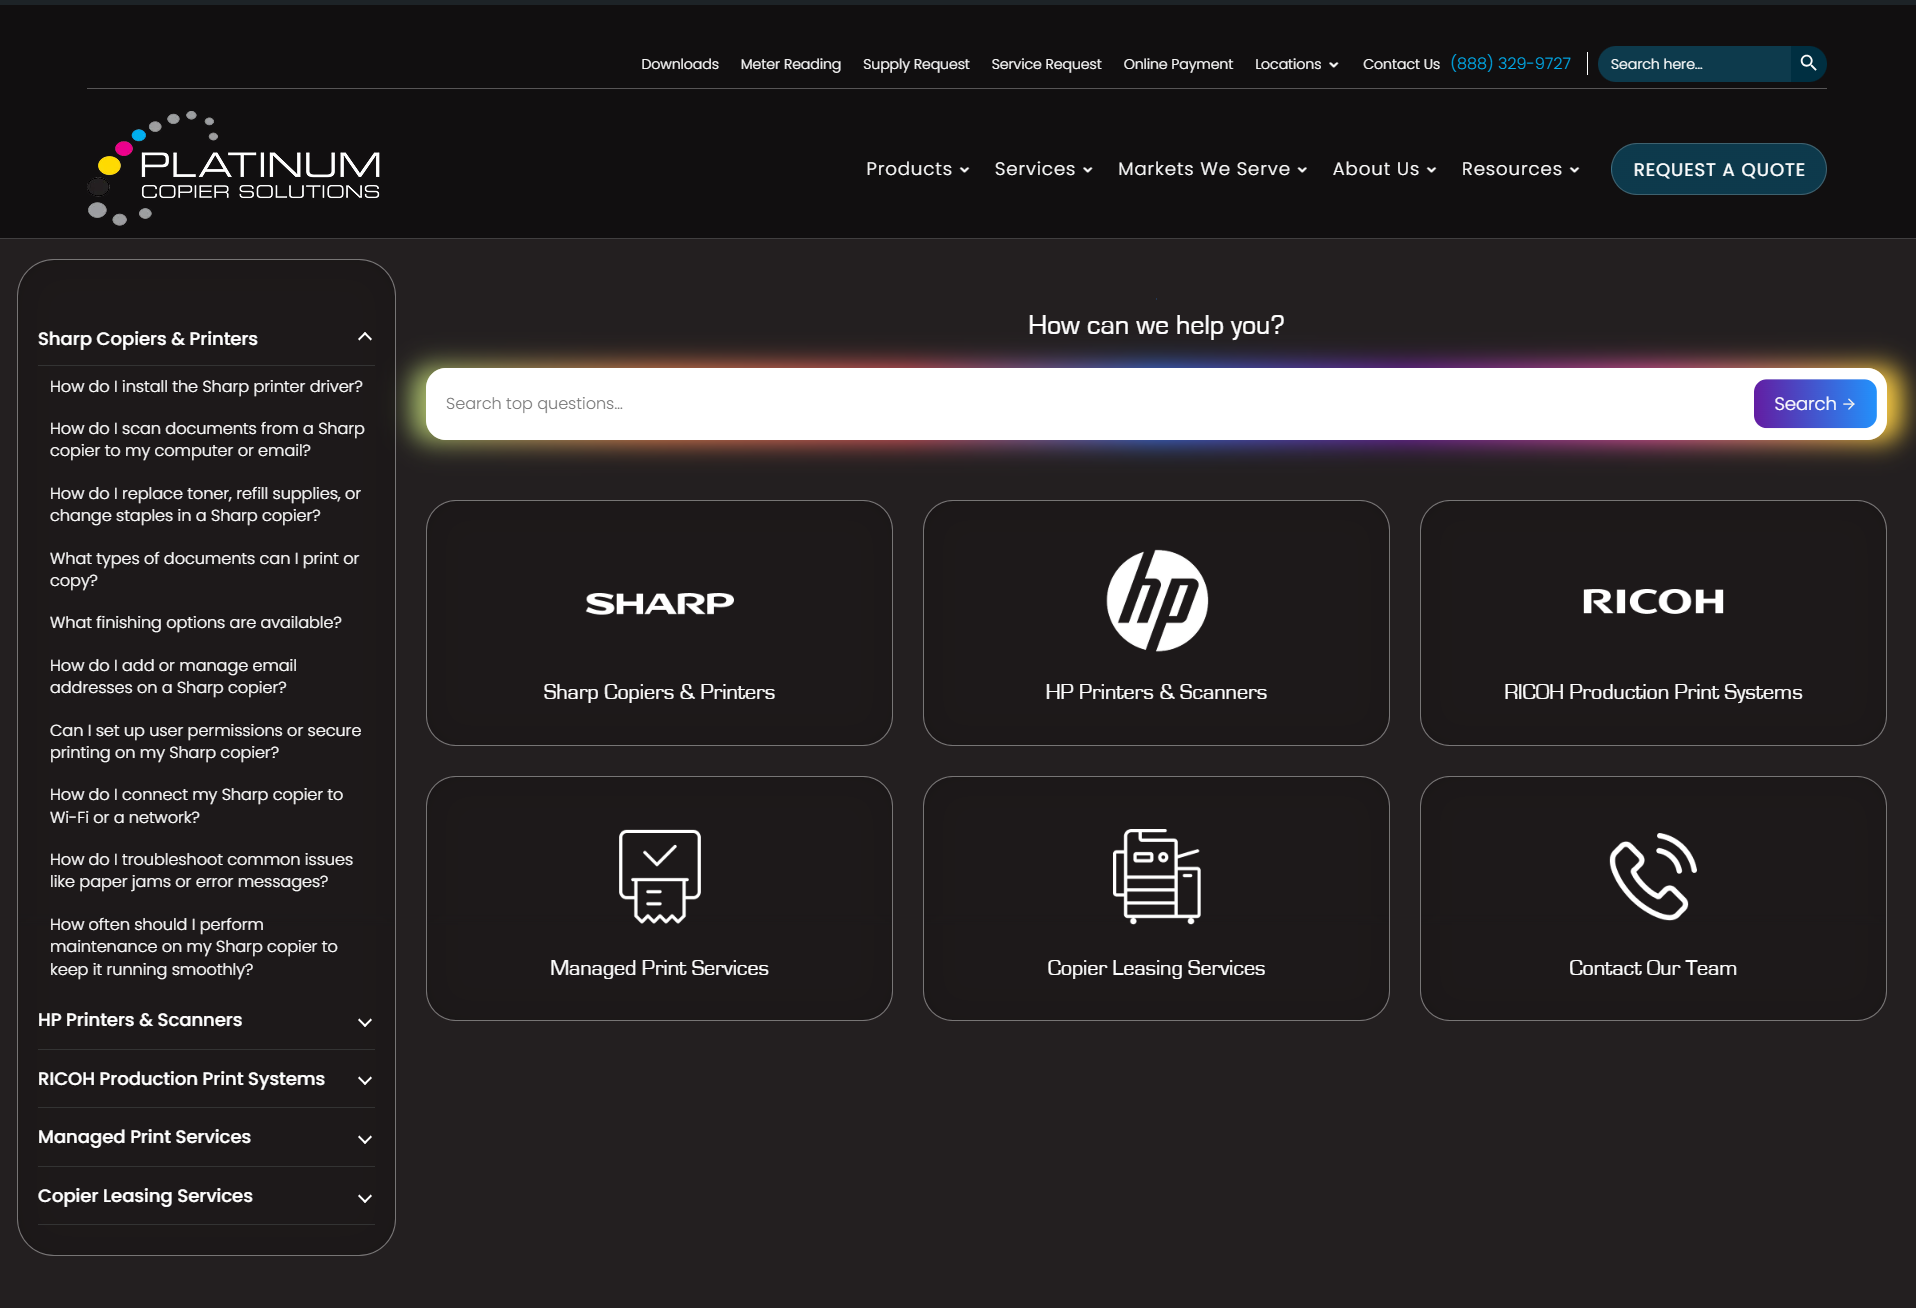
Task: Open 'How do I replace toner, refill supplies' question
Action: point(205,504)
